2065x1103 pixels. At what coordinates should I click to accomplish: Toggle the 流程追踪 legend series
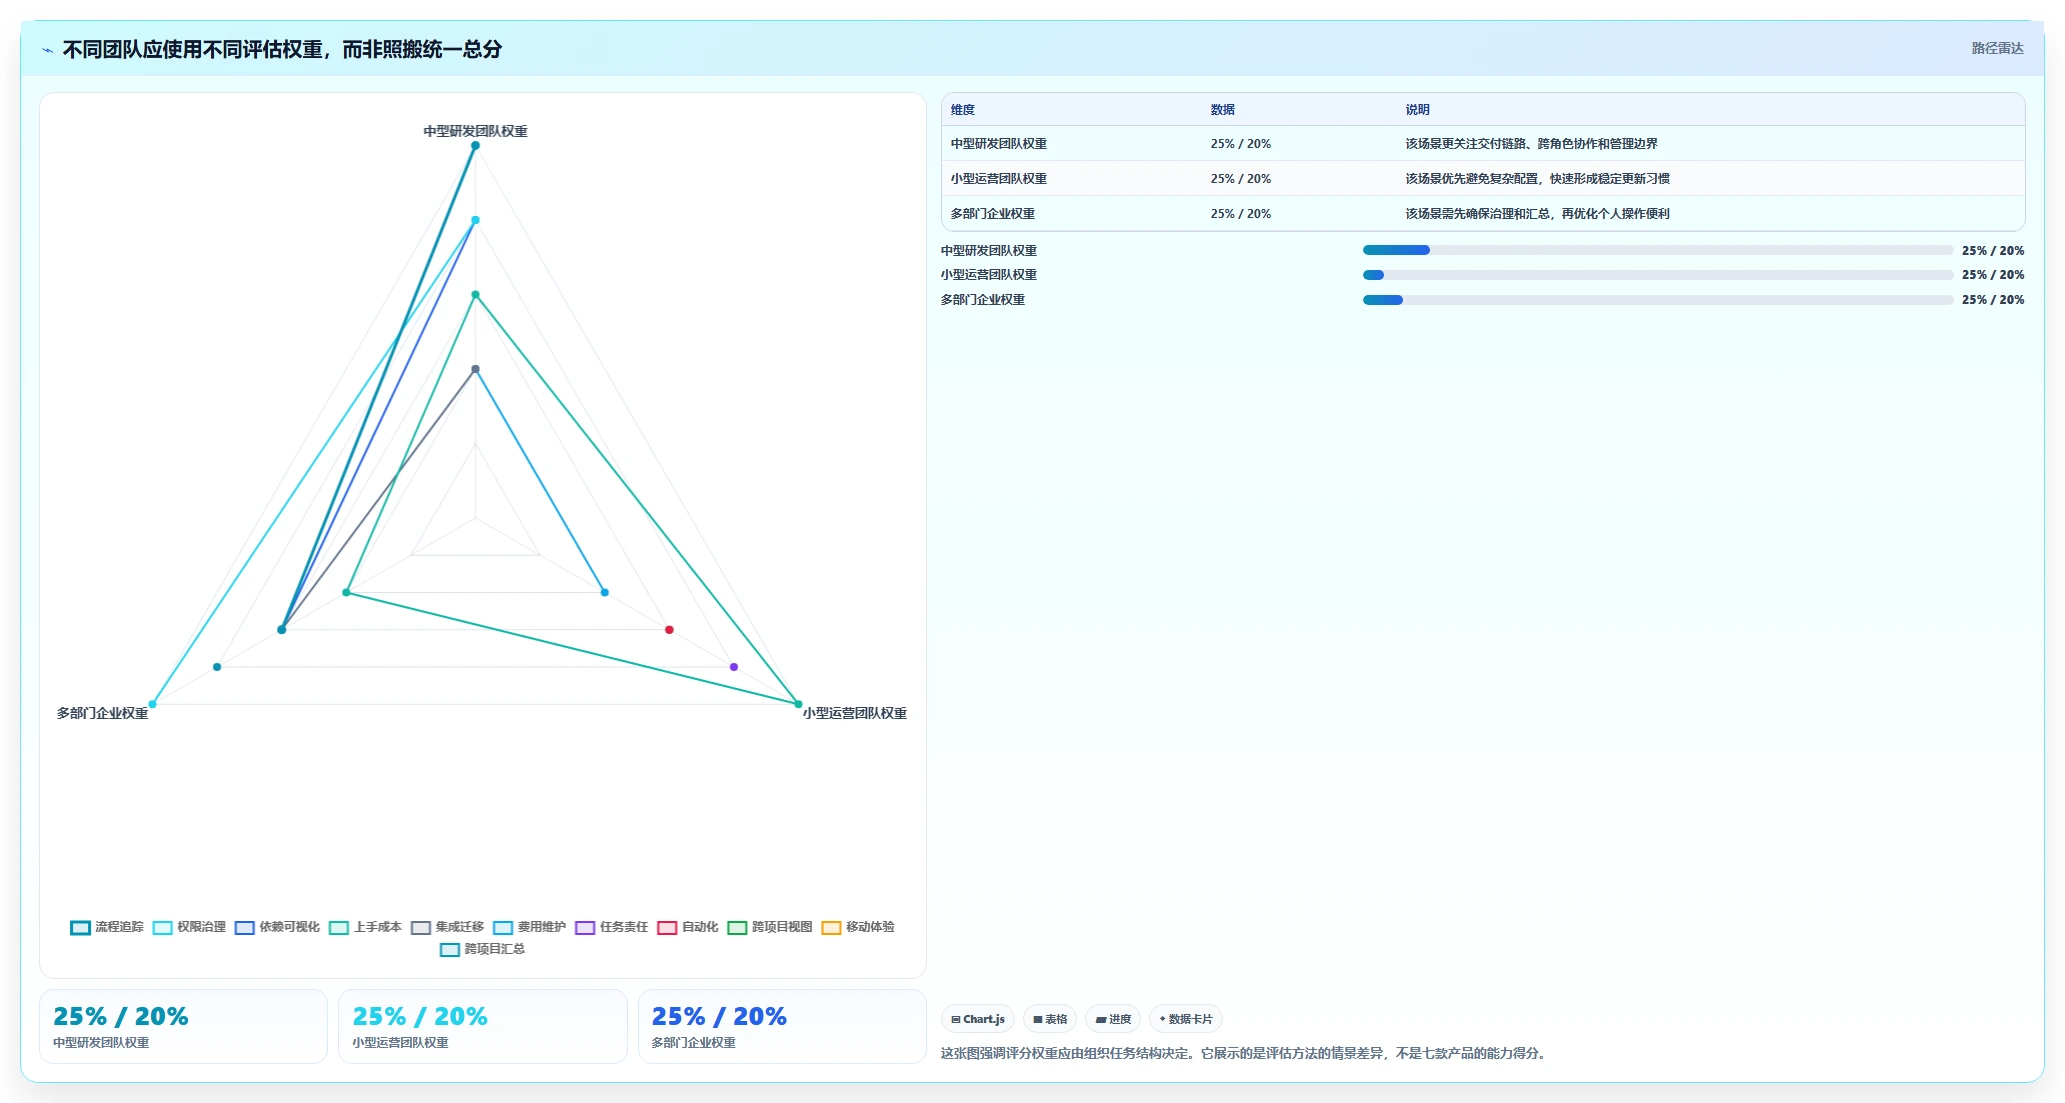pos(107,927)
